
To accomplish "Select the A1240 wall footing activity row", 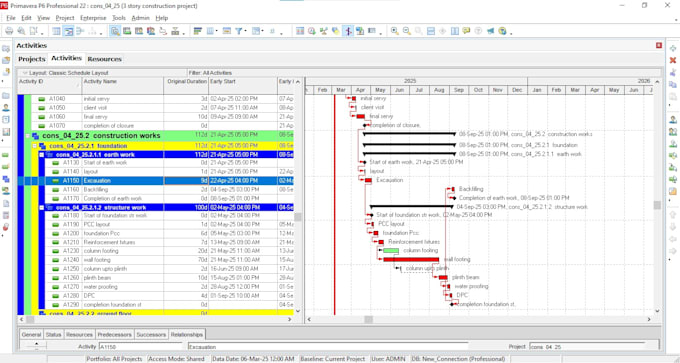I will 156,260.
